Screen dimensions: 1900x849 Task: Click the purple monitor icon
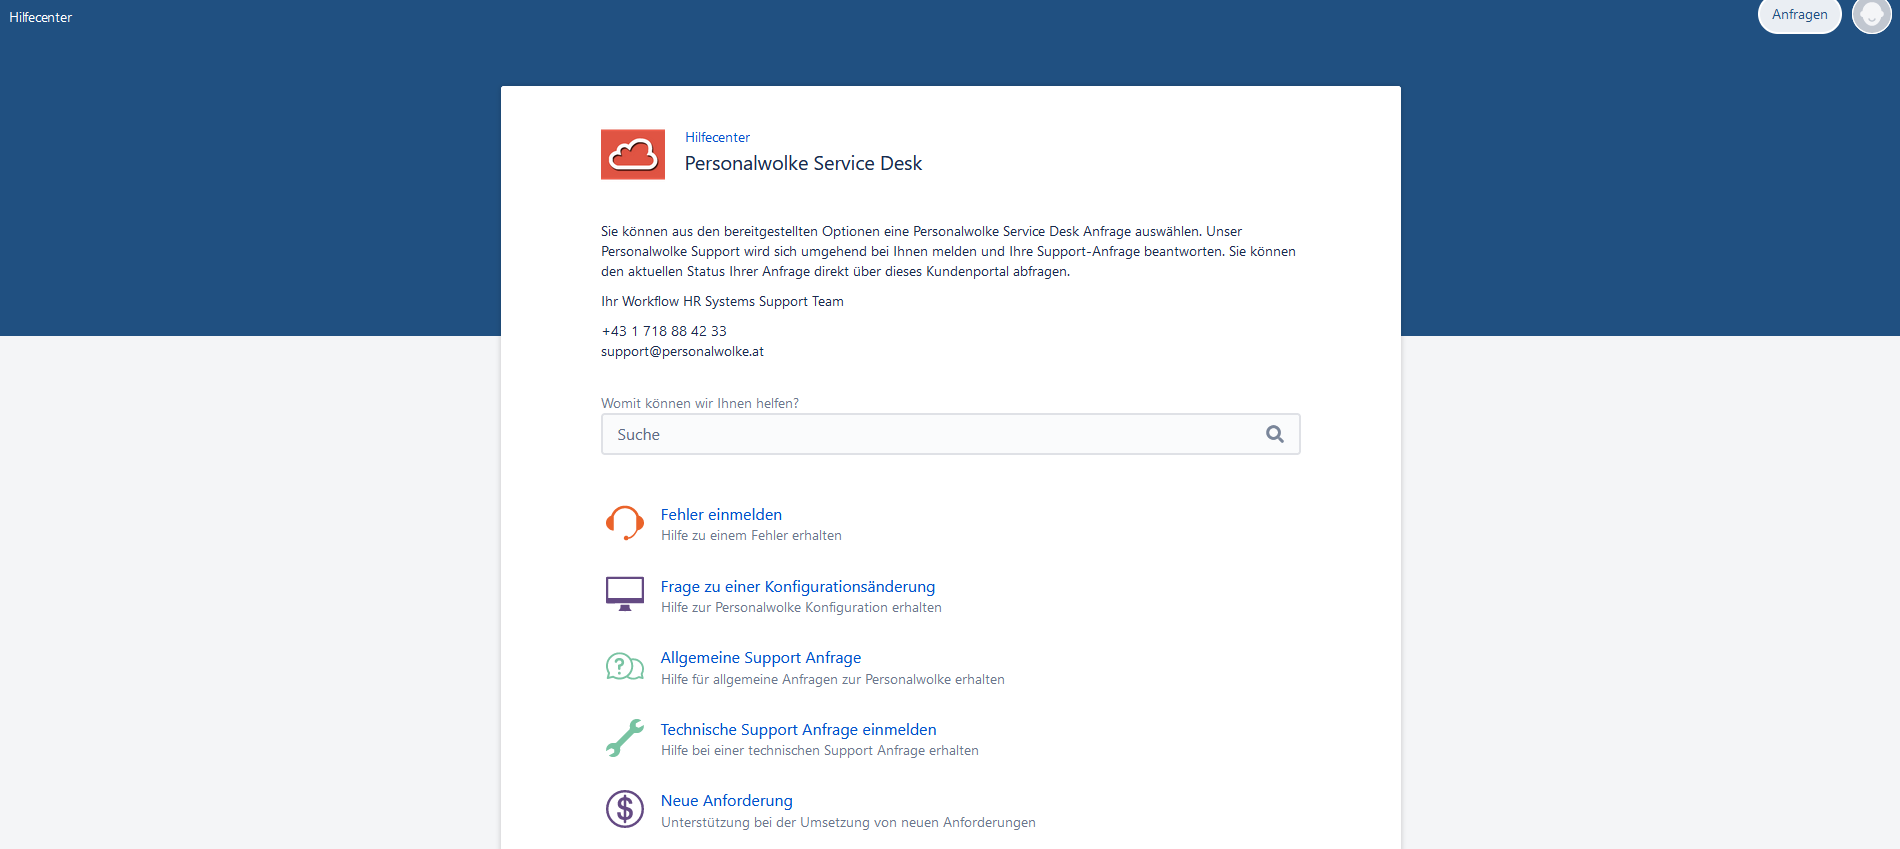click(624, 594)
